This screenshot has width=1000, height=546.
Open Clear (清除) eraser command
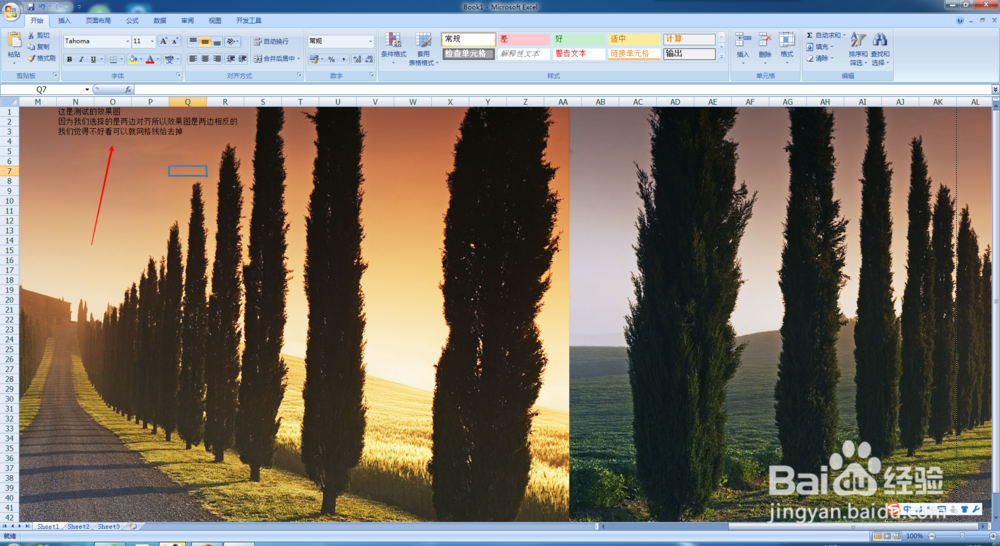819,58
